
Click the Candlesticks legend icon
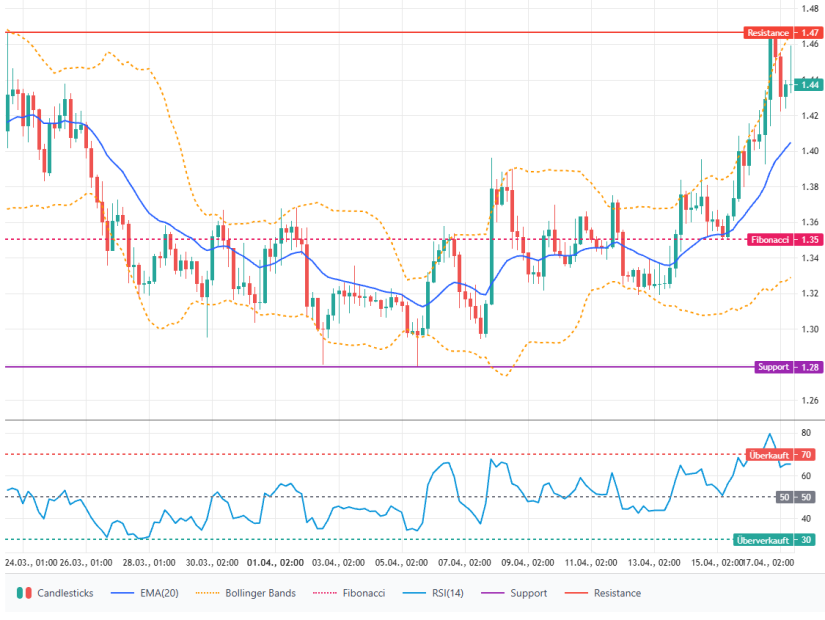pyautogui.click(x=24, y=593)
